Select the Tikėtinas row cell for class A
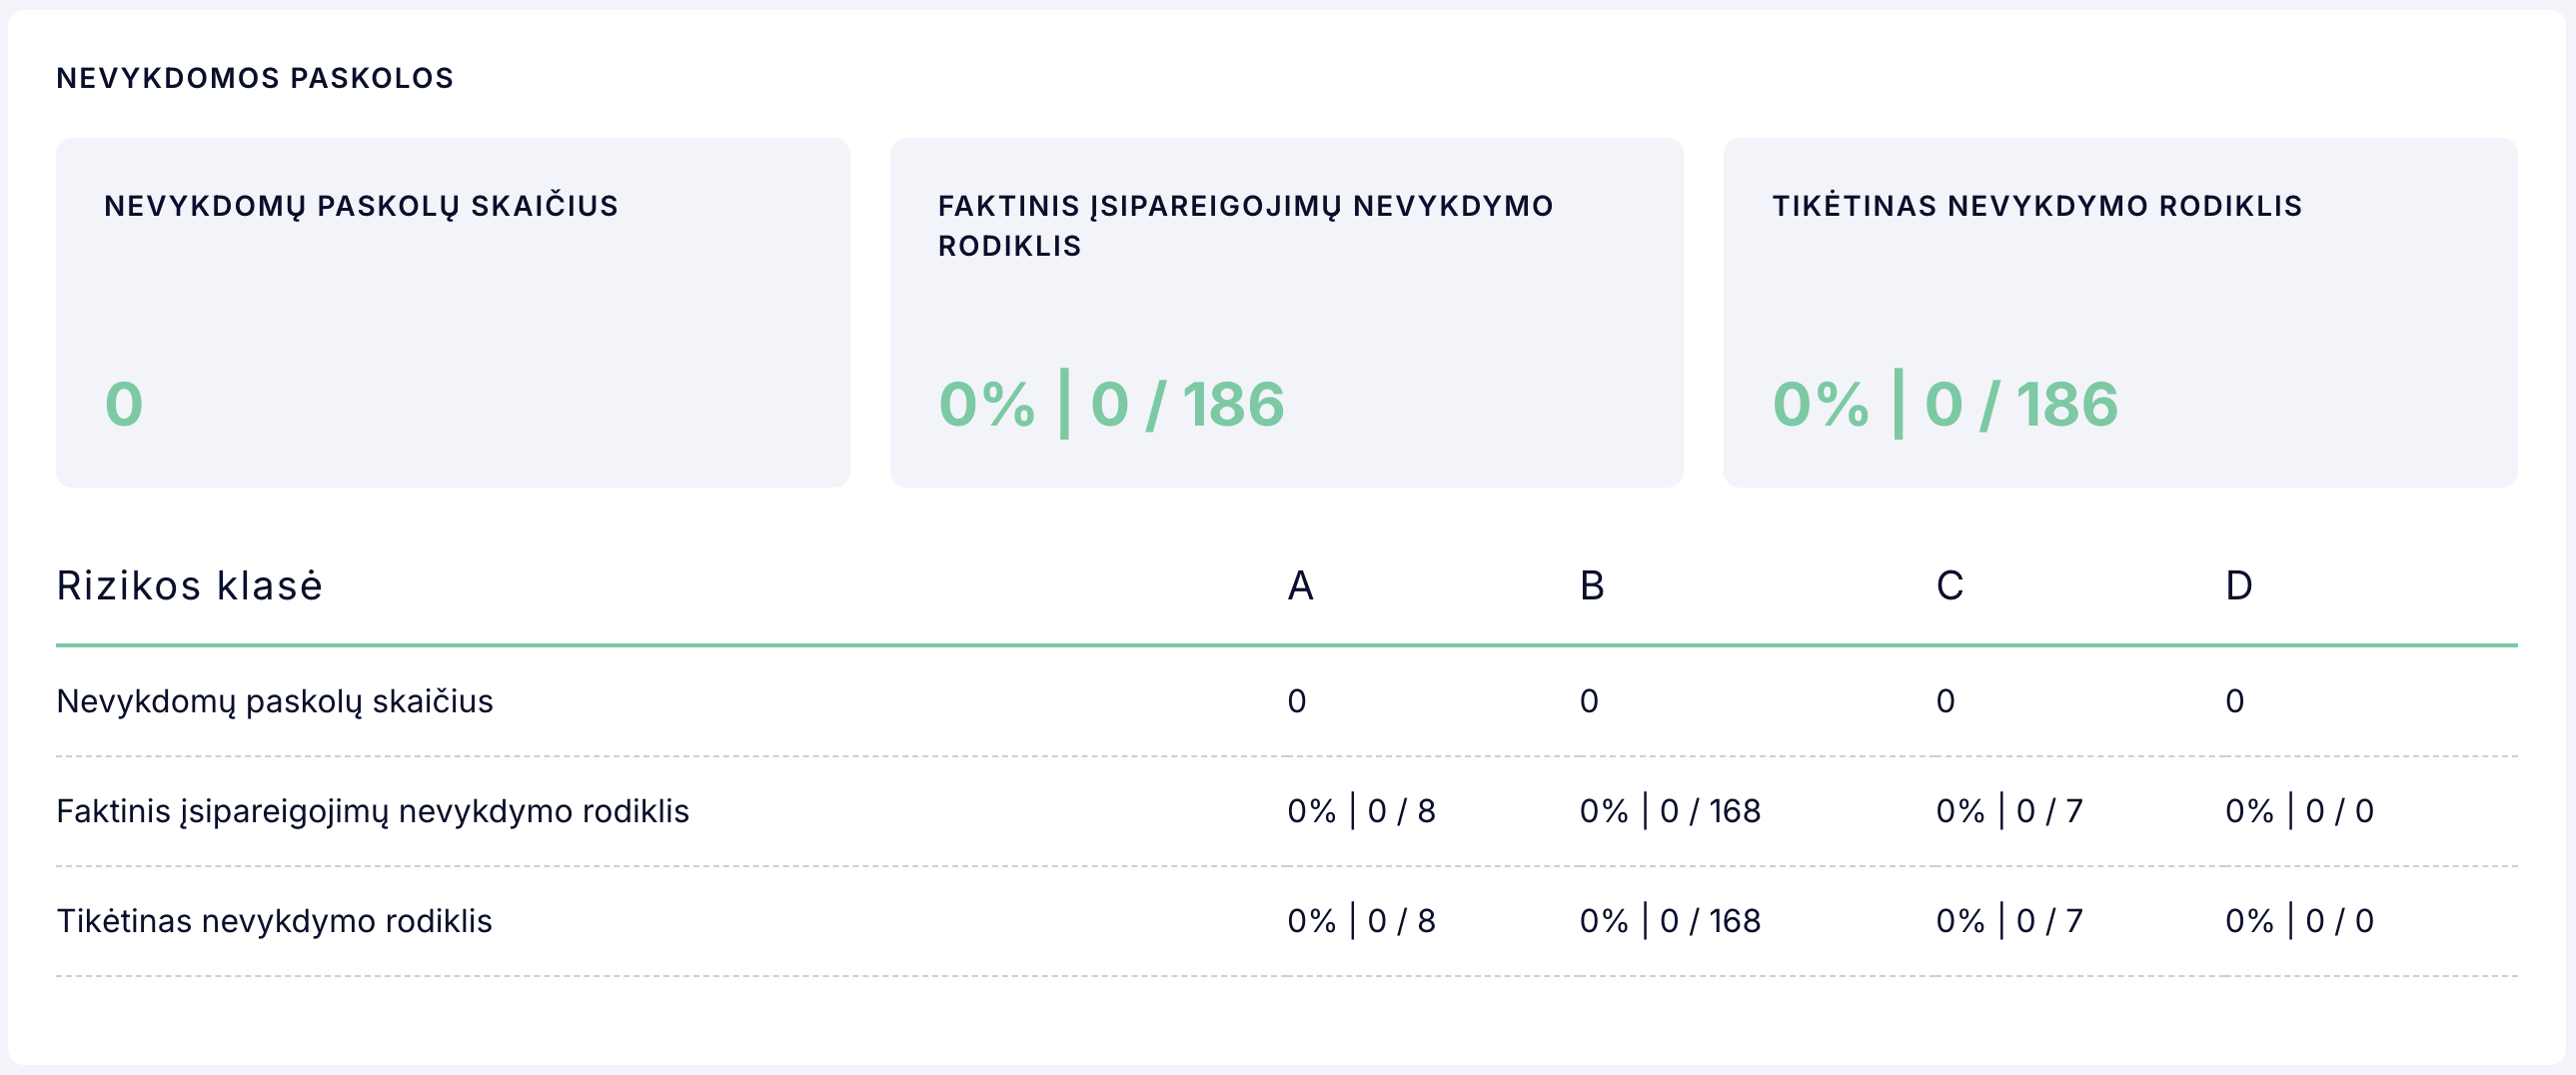 [1361, 921]
